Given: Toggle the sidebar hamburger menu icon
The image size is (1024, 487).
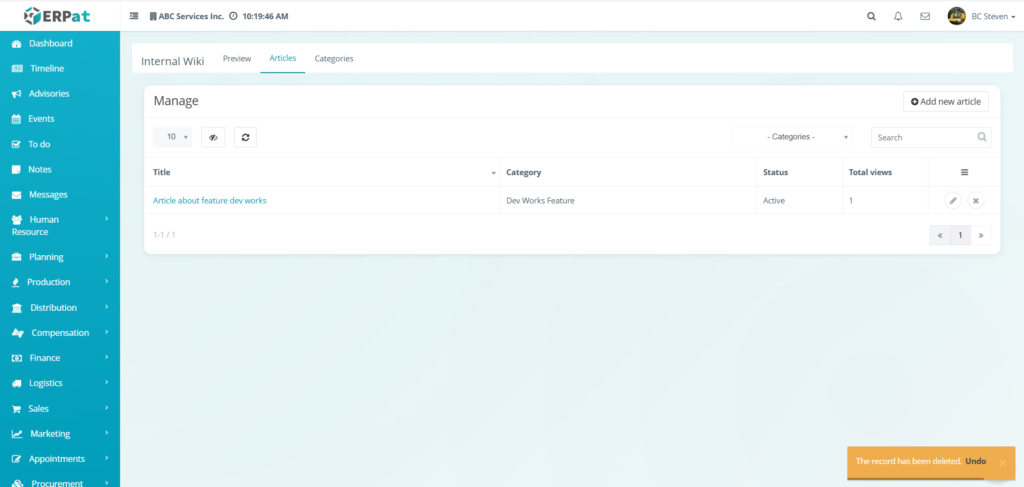Looking at the screenshot, I should [134, 16].
